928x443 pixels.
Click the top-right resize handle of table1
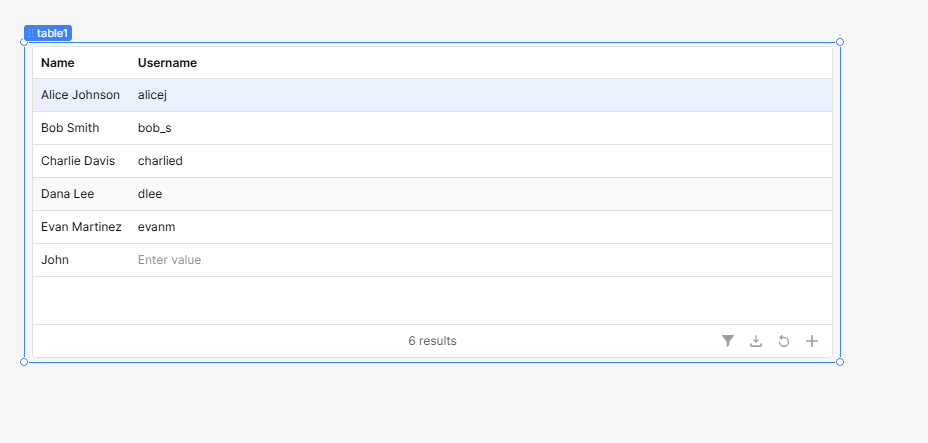[840, 42]
